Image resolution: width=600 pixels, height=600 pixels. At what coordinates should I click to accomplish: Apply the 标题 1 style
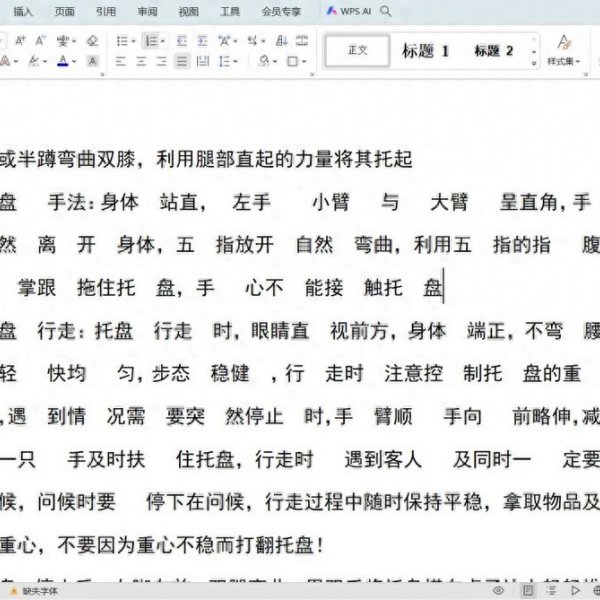pos(426,50)
